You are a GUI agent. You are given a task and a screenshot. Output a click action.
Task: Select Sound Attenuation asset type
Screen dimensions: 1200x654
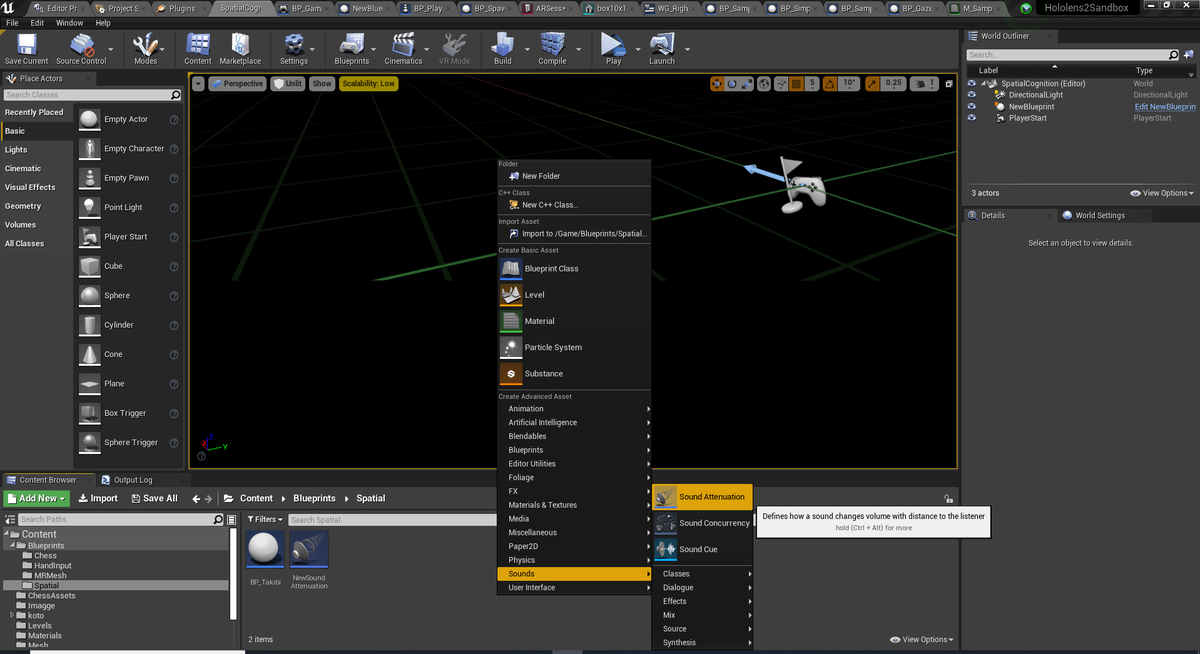tap(703, 497)
